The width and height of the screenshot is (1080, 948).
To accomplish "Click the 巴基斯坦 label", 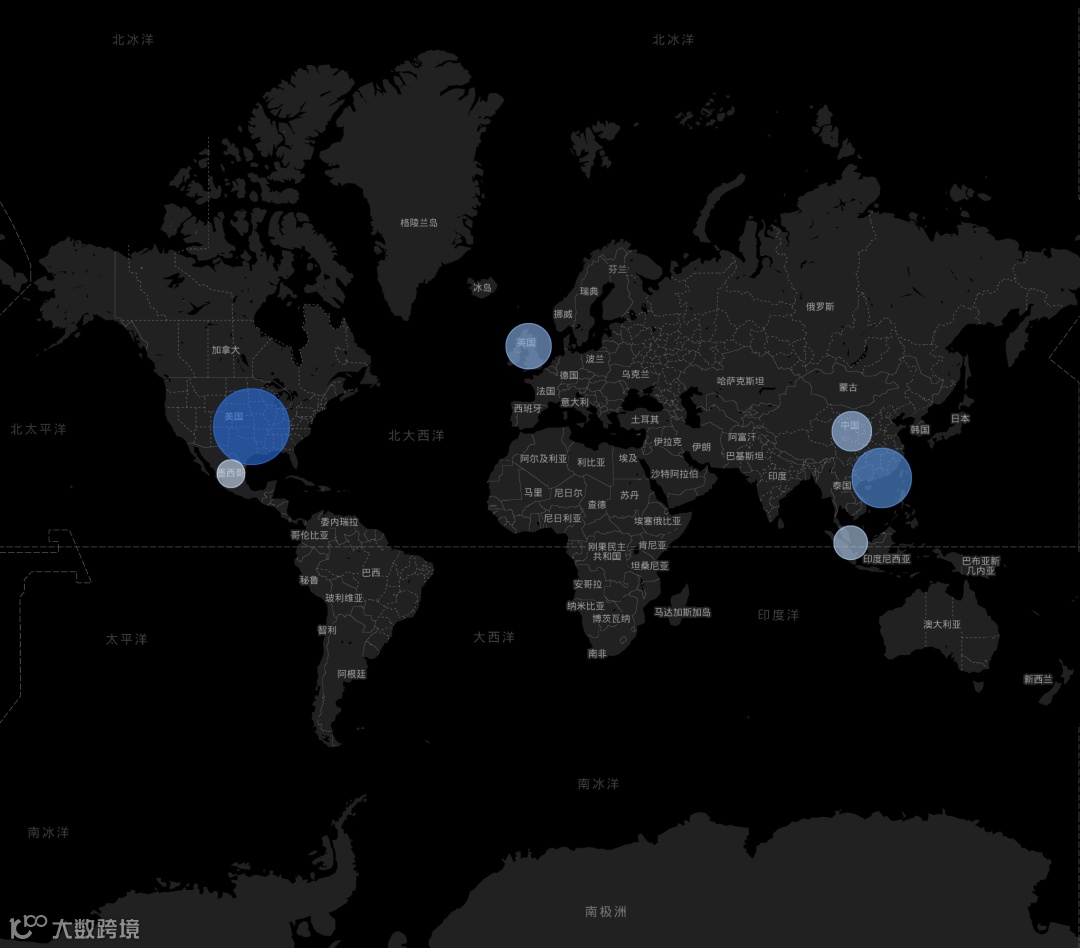I will (x=745, y=456).
